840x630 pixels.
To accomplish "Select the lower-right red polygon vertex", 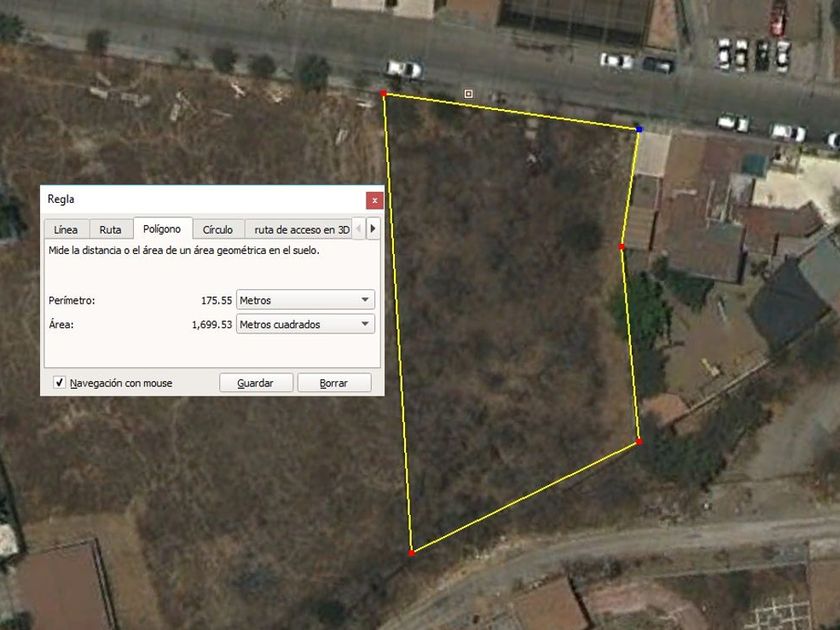I will pyautogui.click(x=639, y=442).
